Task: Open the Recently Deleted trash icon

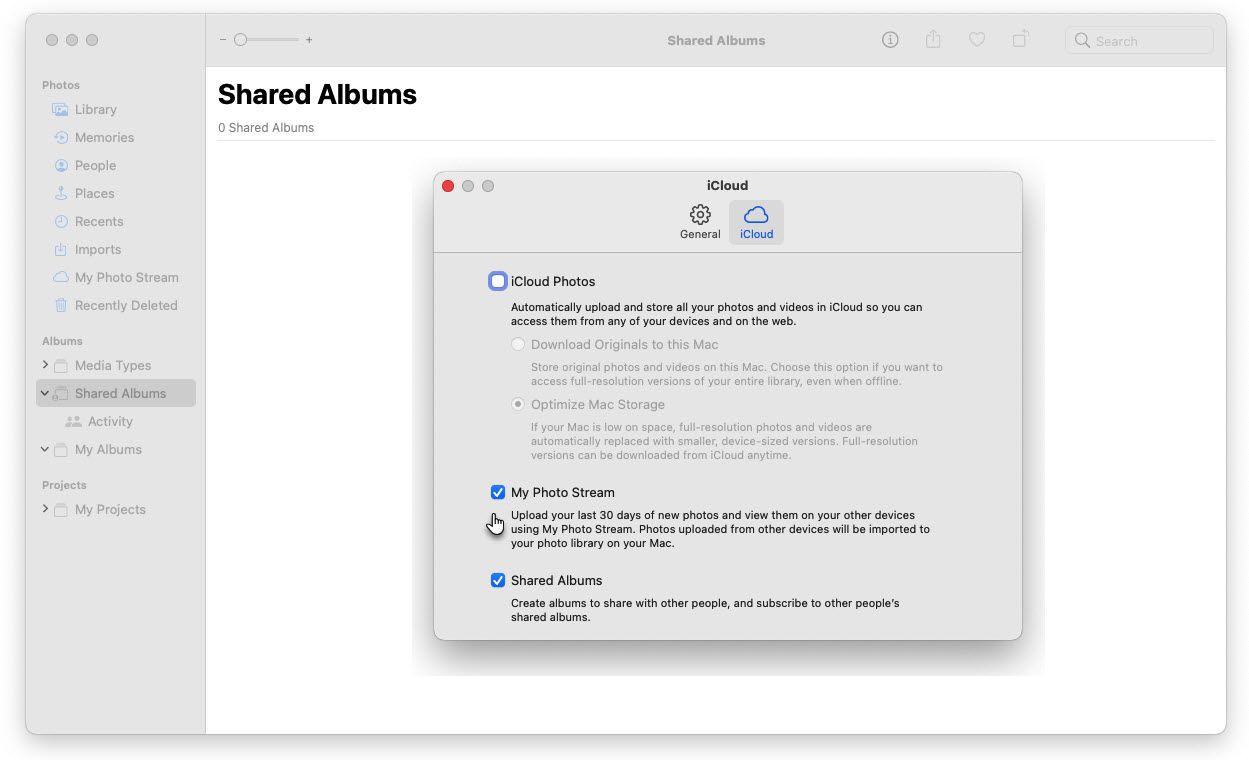Action: [61, 306]
